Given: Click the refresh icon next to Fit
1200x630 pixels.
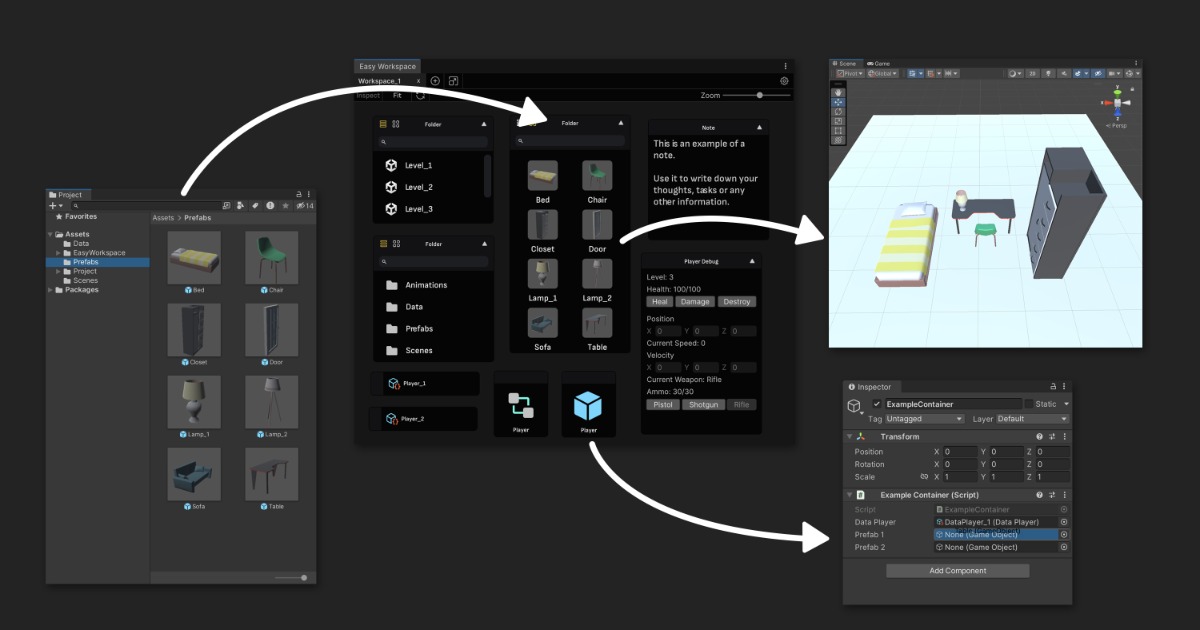Looking at the screenshot, I should [x=421, y=95].
